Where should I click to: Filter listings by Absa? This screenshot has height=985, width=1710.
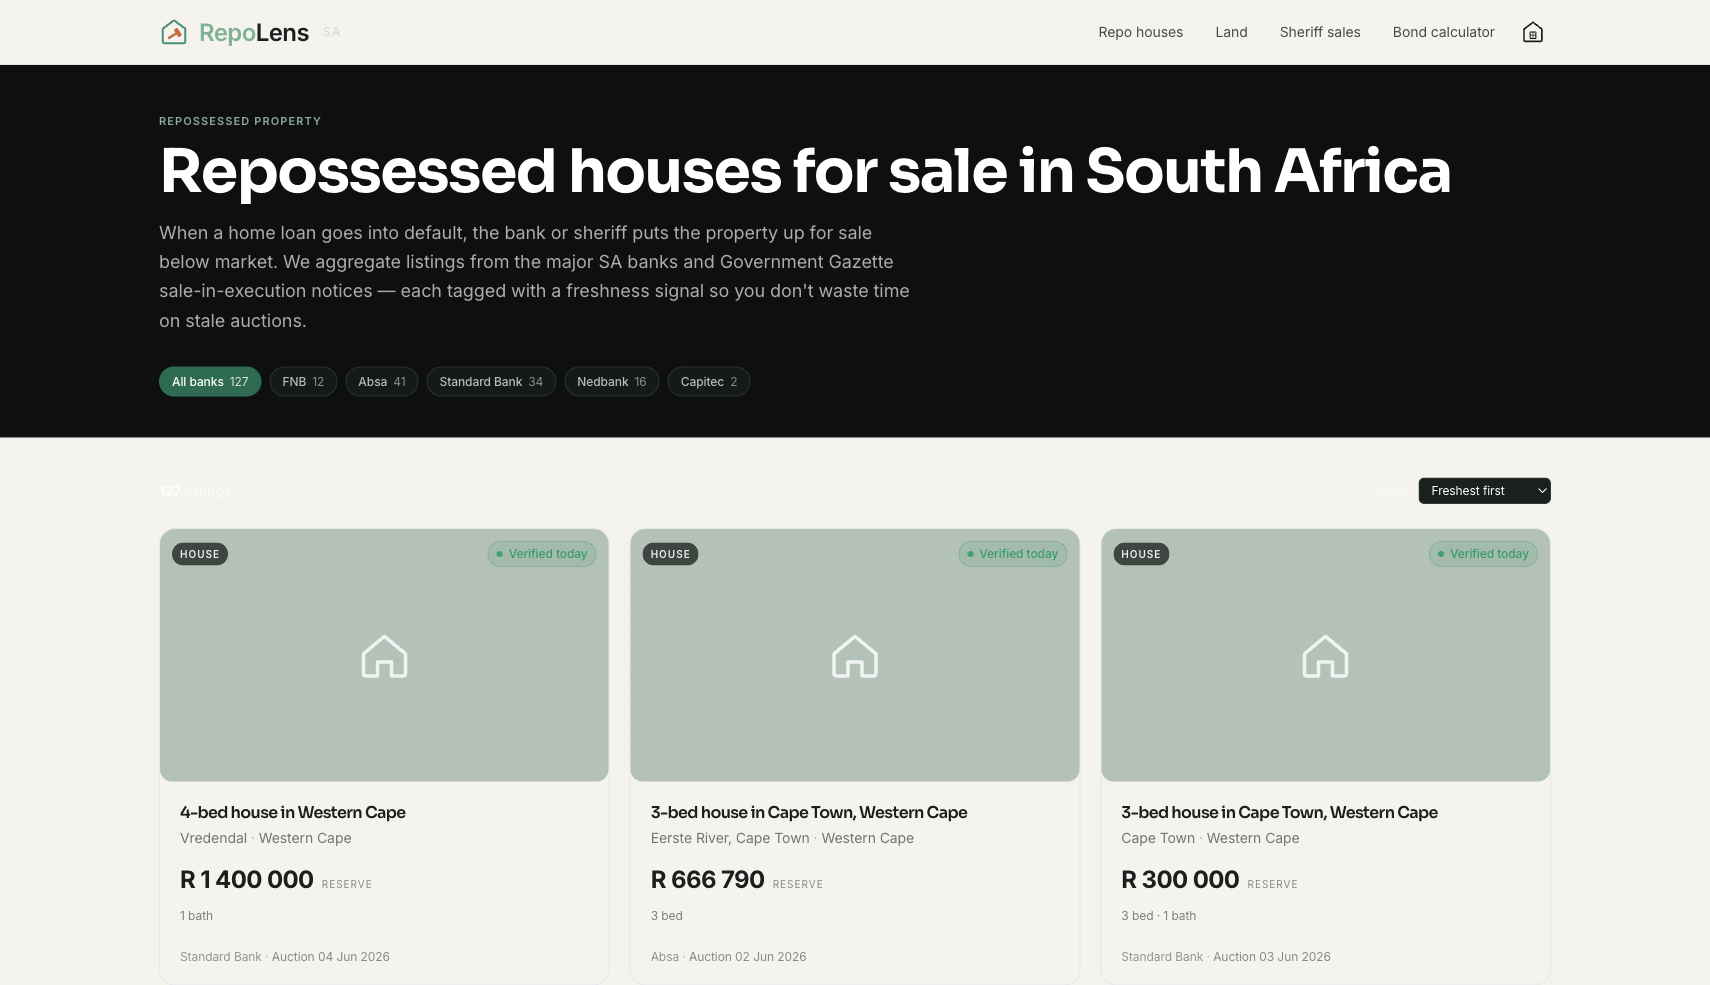(x=382, y=382)
